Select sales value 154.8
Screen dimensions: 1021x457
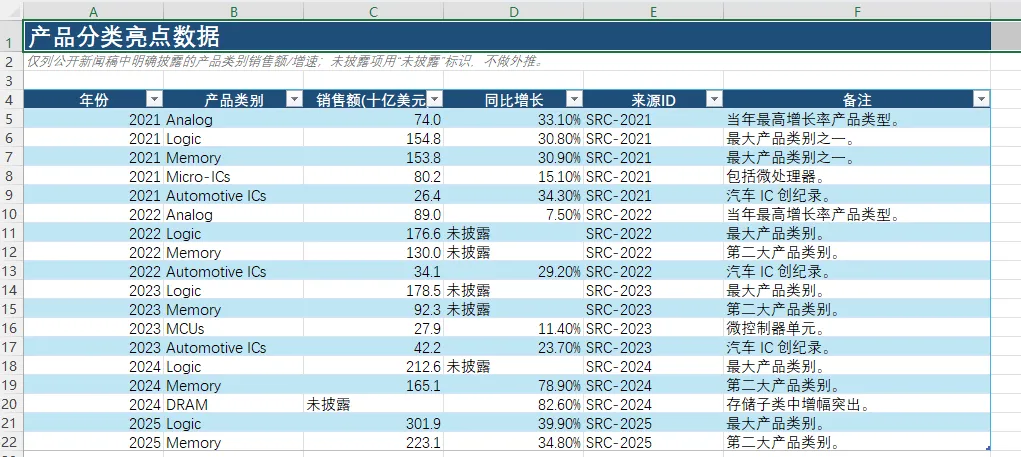click(373, 138)
